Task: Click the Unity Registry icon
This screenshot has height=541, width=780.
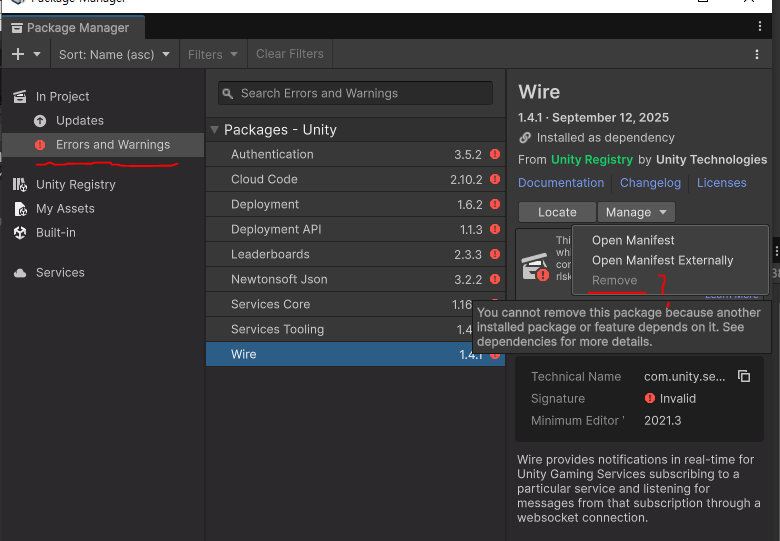Action: pos(20,184)
